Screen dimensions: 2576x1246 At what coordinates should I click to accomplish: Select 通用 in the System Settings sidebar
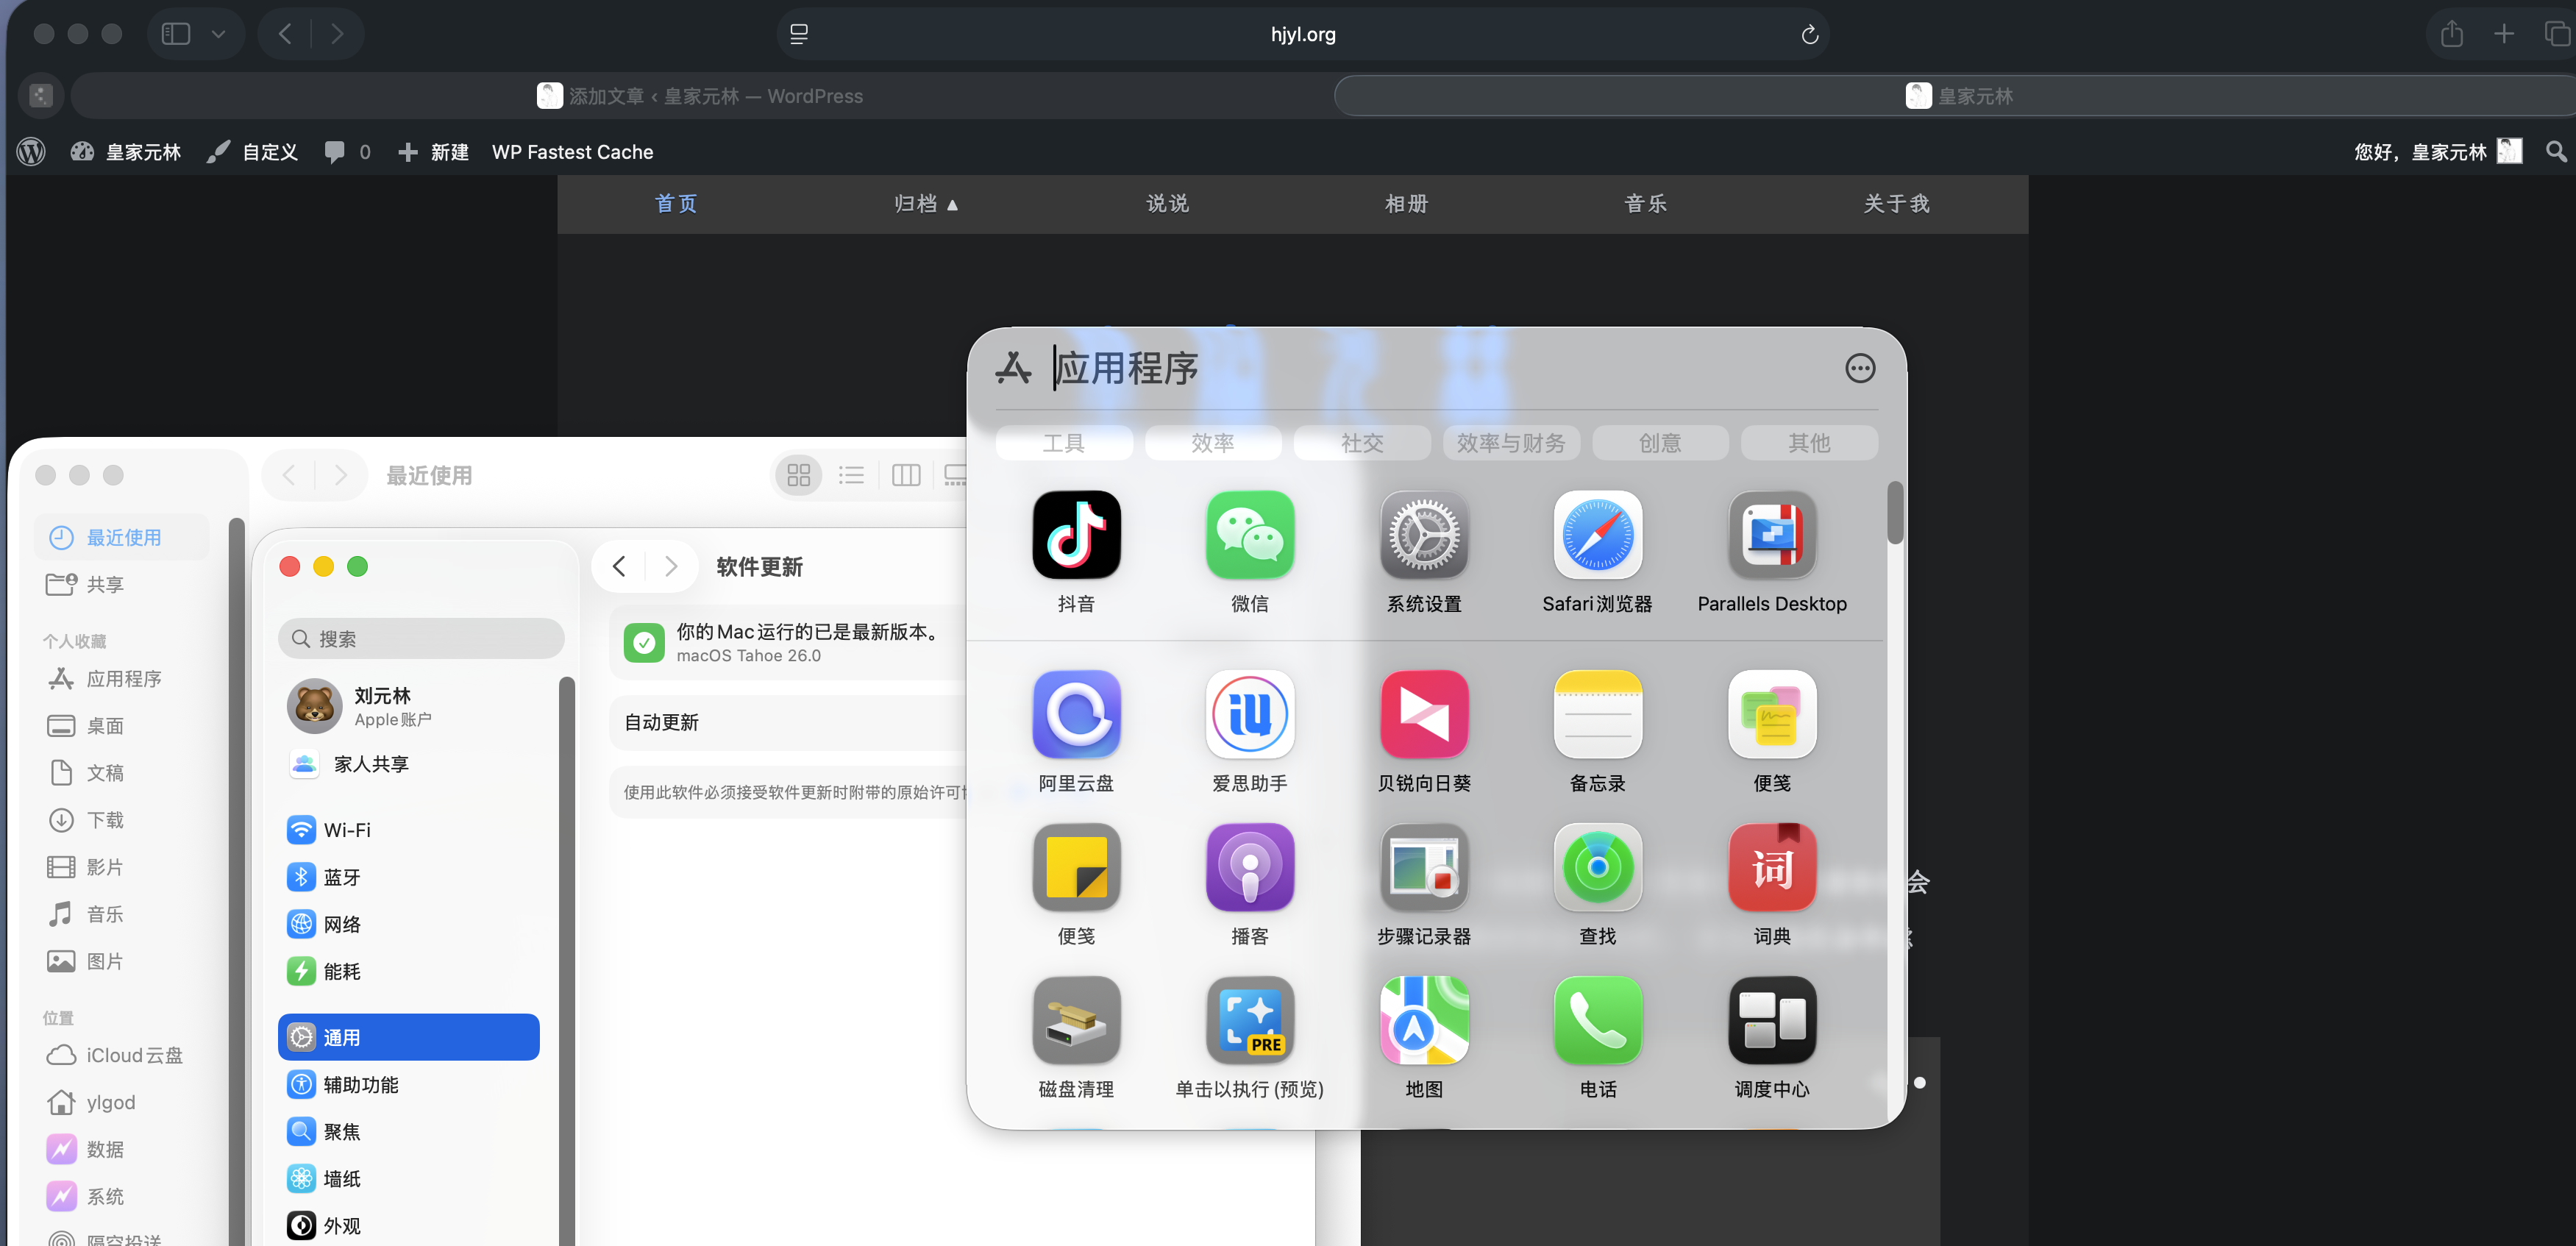(408, 1037)
